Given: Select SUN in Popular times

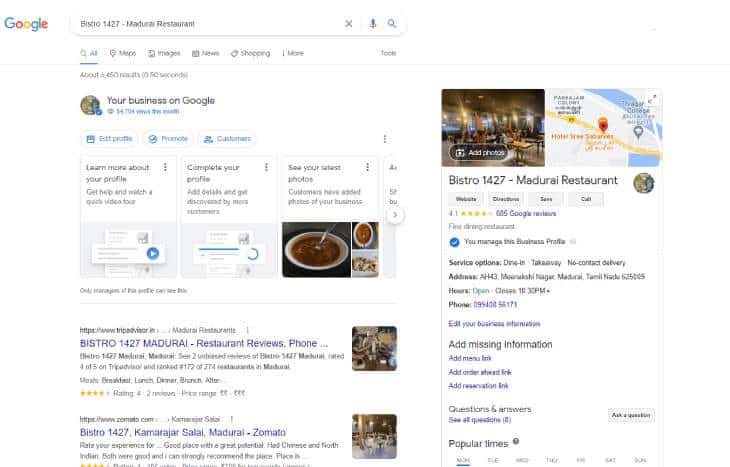Looking at the screenshot, I should (x=640, y=460).
